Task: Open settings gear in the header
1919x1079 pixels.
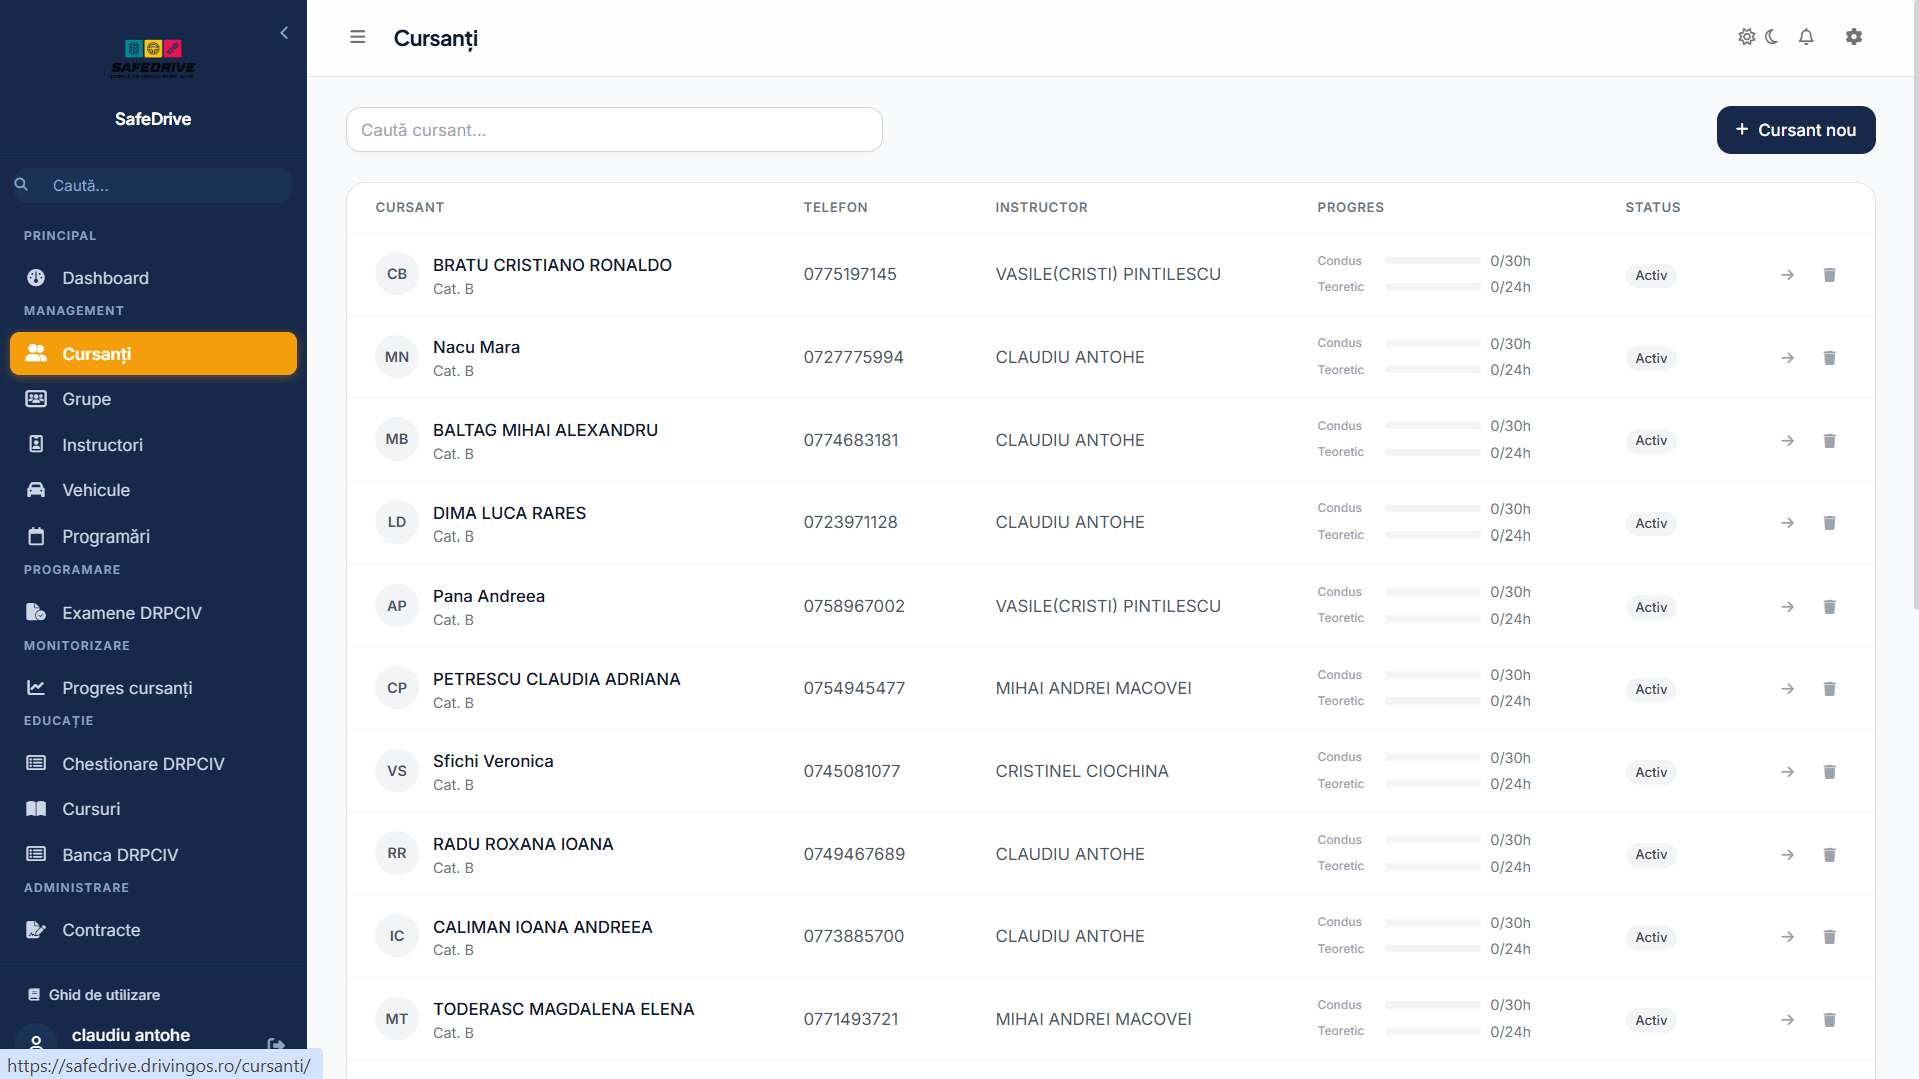Action: (1854, 37)
